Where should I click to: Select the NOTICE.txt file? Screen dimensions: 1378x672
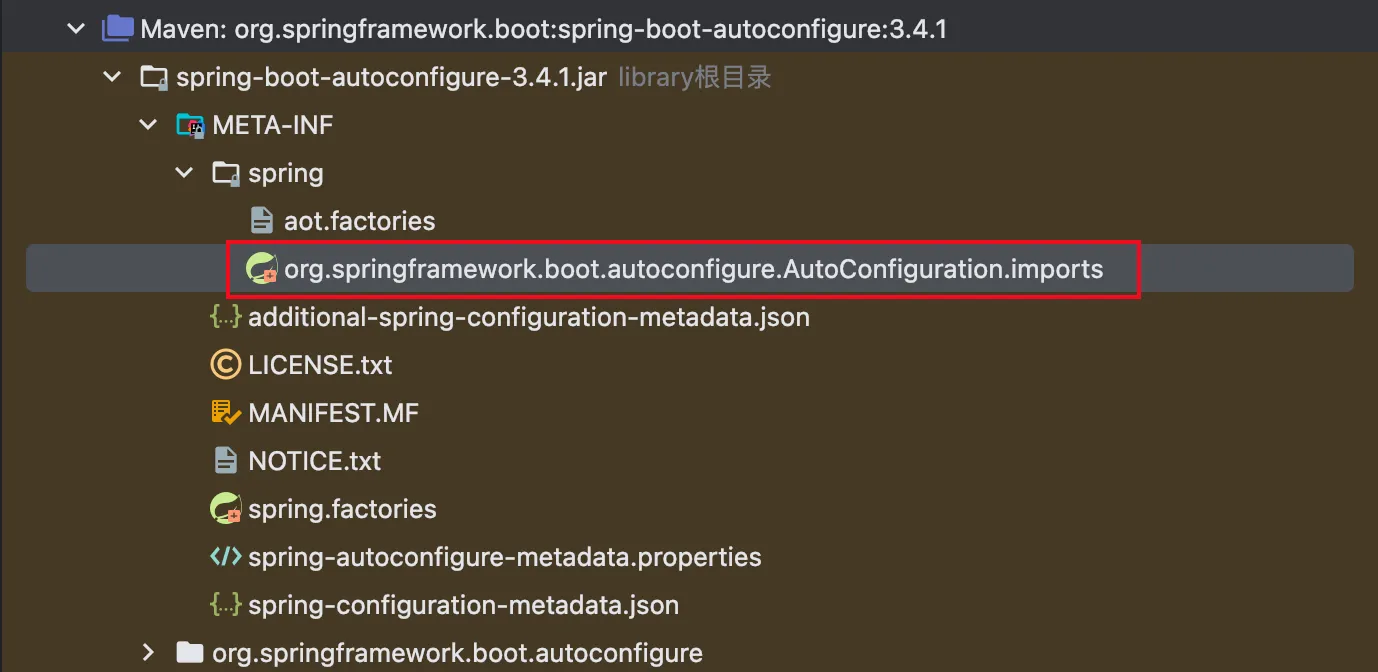[x=315, y=460]
